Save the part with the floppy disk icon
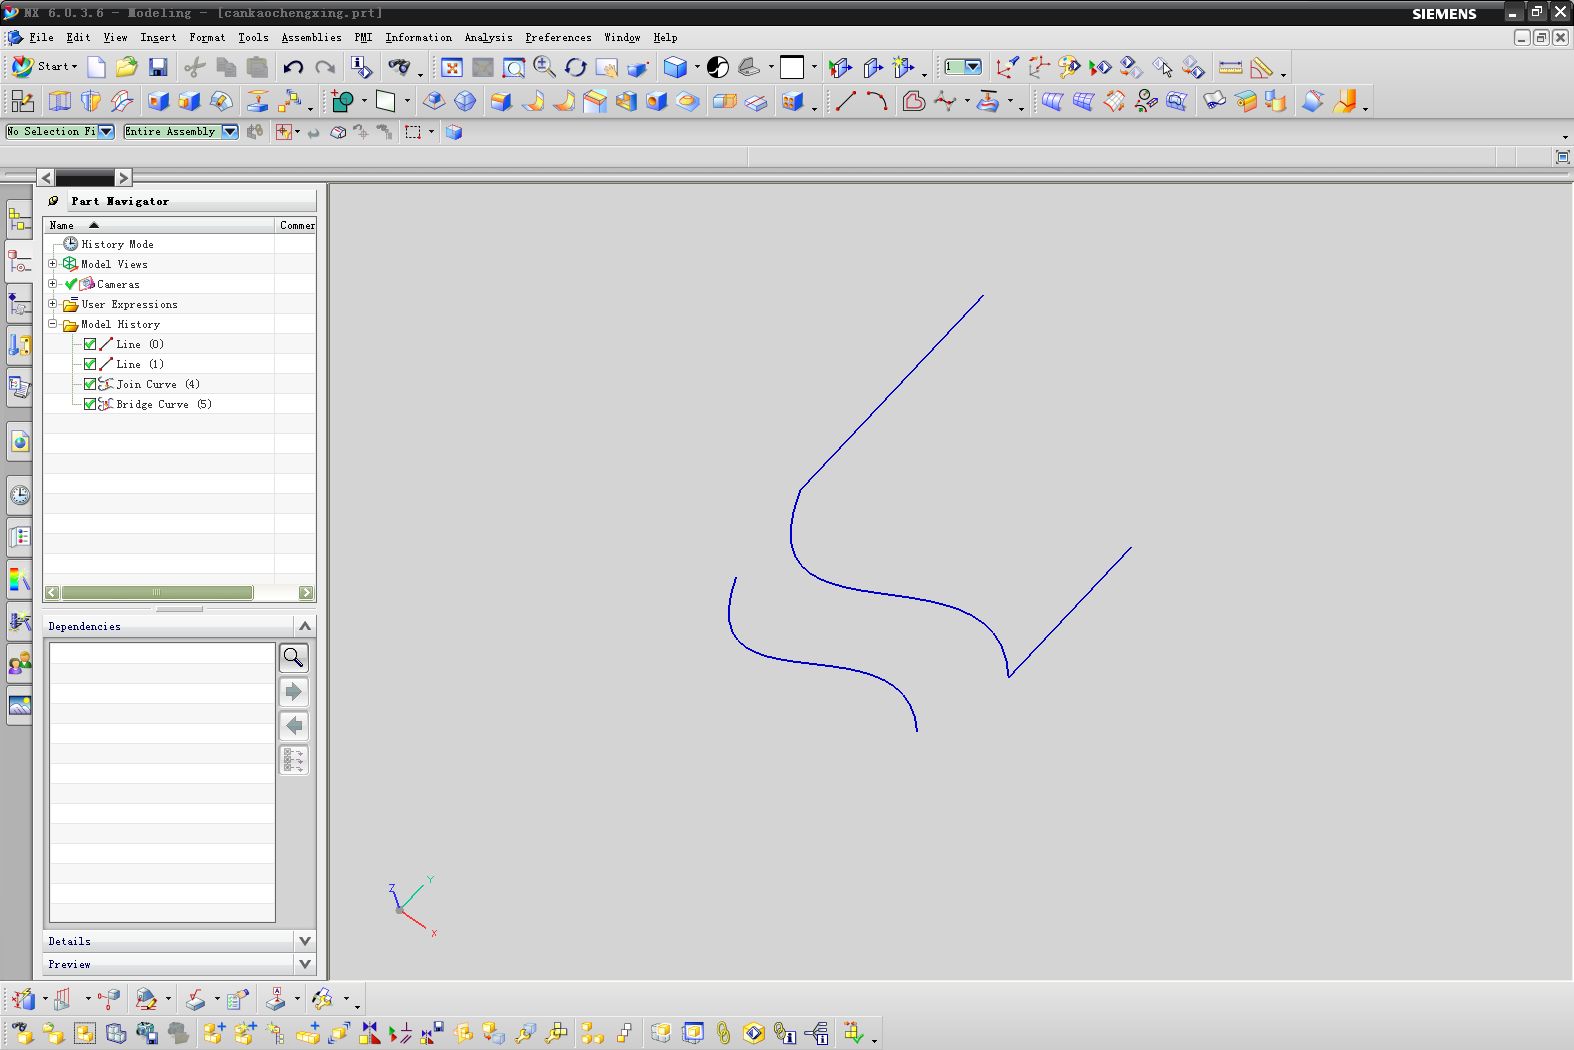 (158, 67)
